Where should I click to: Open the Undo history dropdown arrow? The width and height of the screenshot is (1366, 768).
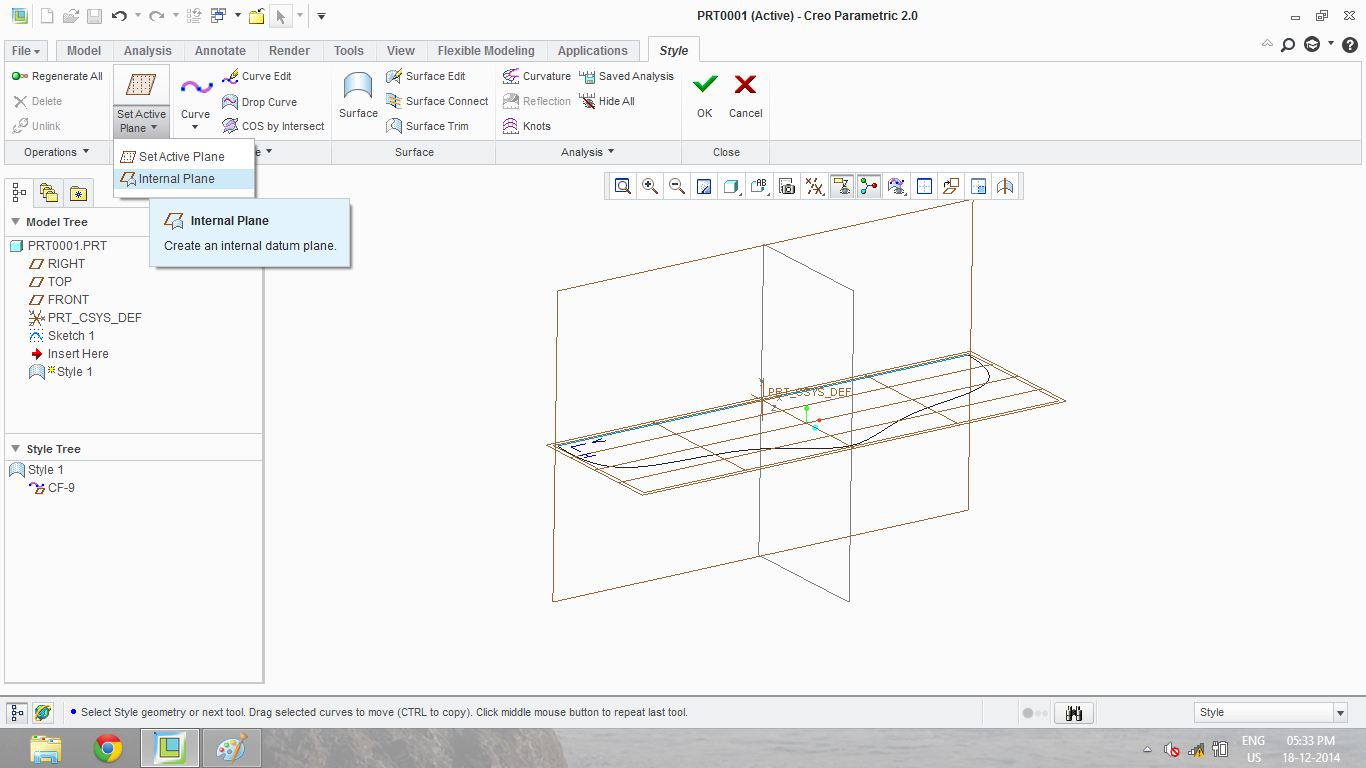click(x=137, y=16)
